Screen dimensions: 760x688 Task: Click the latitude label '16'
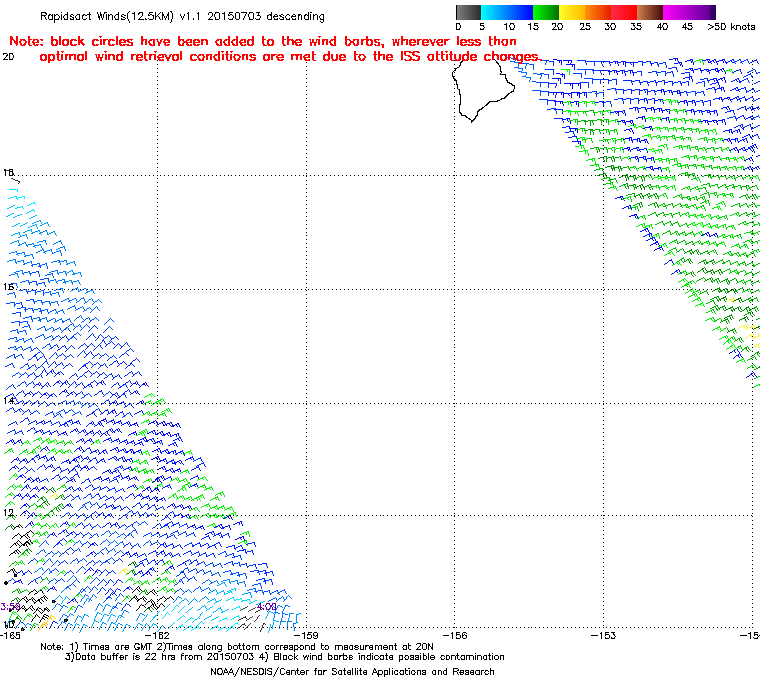pos(9,287)
